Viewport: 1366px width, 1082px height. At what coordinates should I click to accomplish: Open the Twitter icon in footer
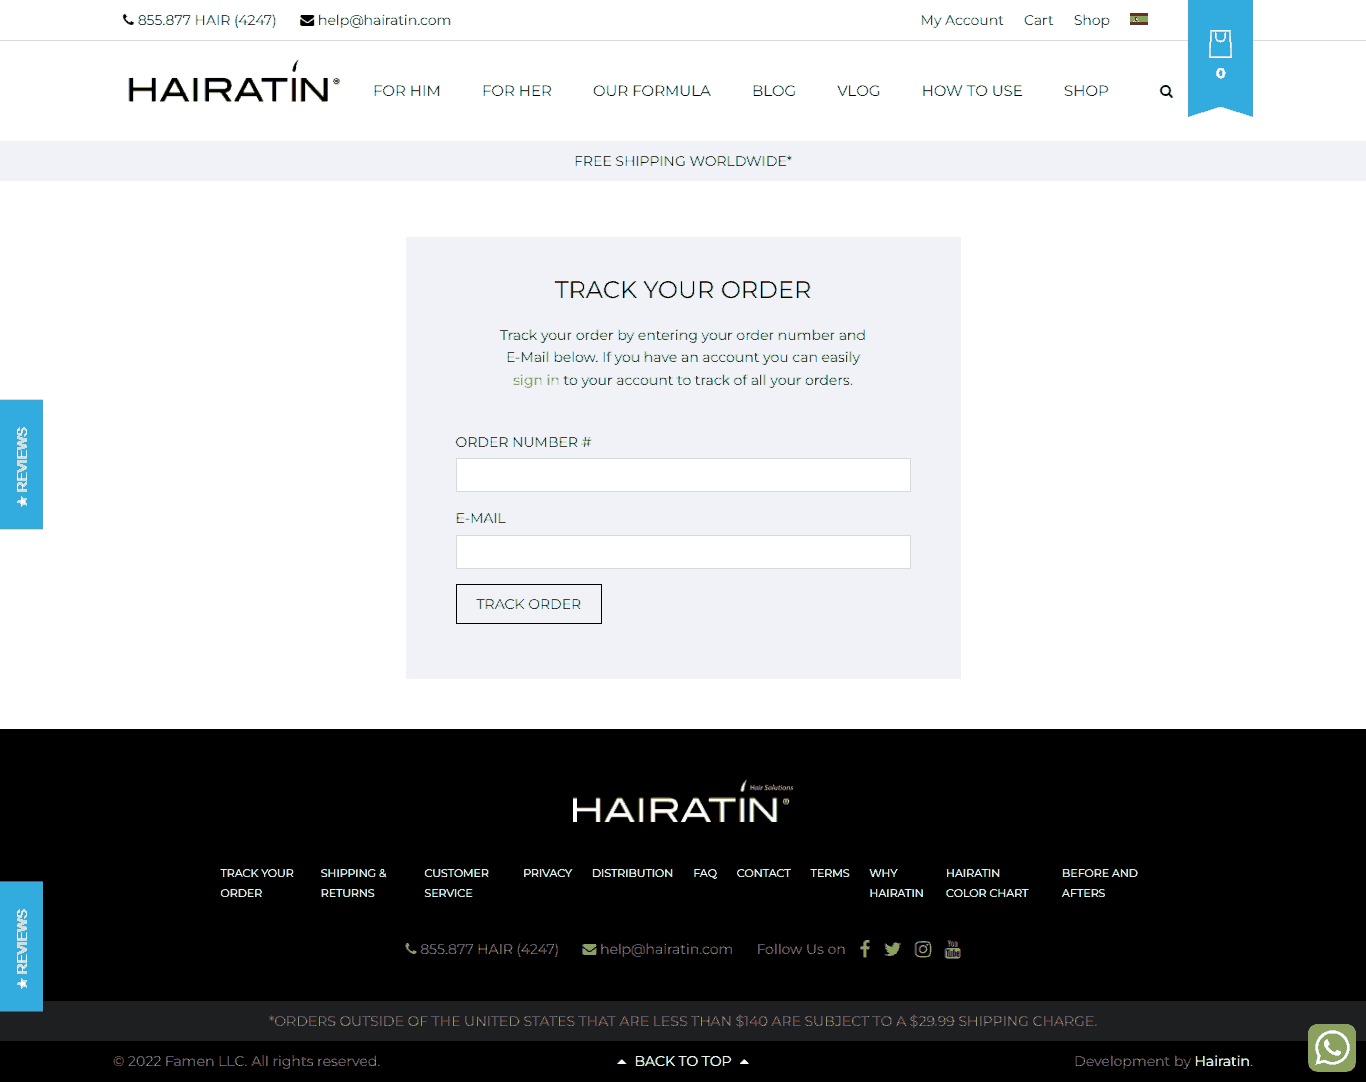pyautogui.click(x=893, y=949)
